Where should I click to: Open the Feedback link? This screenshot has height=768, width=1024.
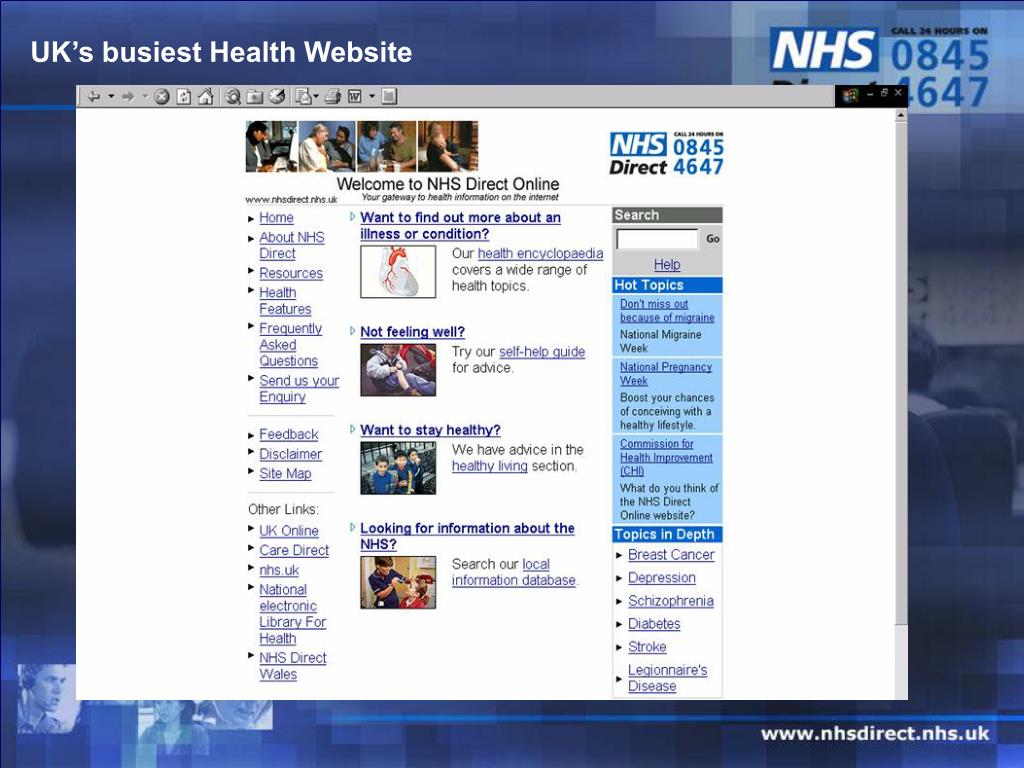289,434
